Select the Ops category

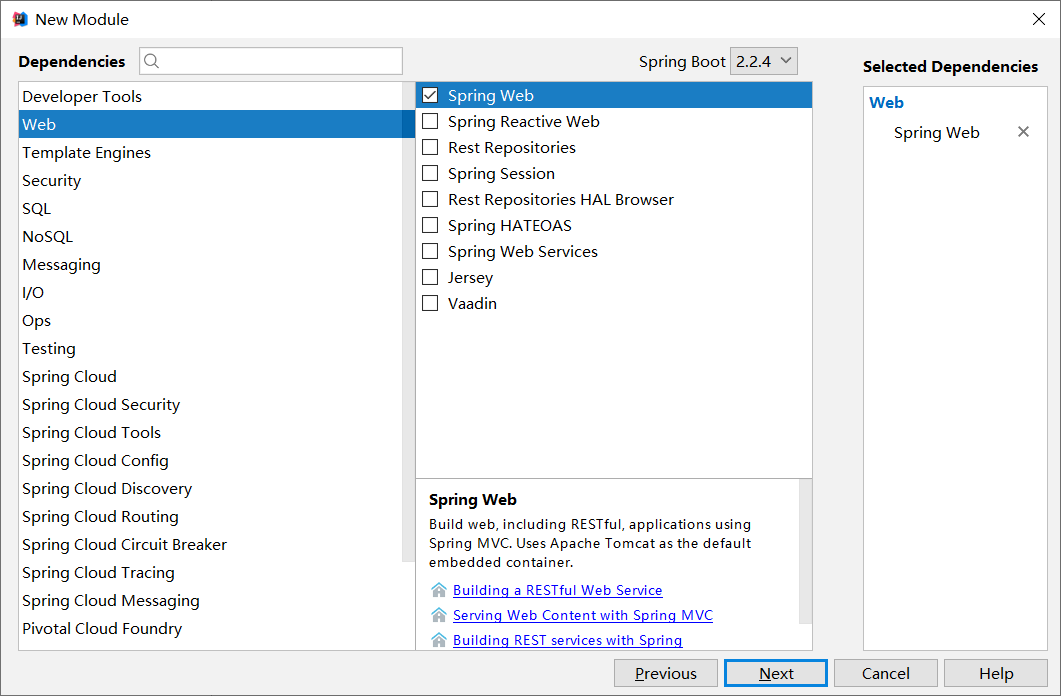pyautogui.click(x=210, y=321)
